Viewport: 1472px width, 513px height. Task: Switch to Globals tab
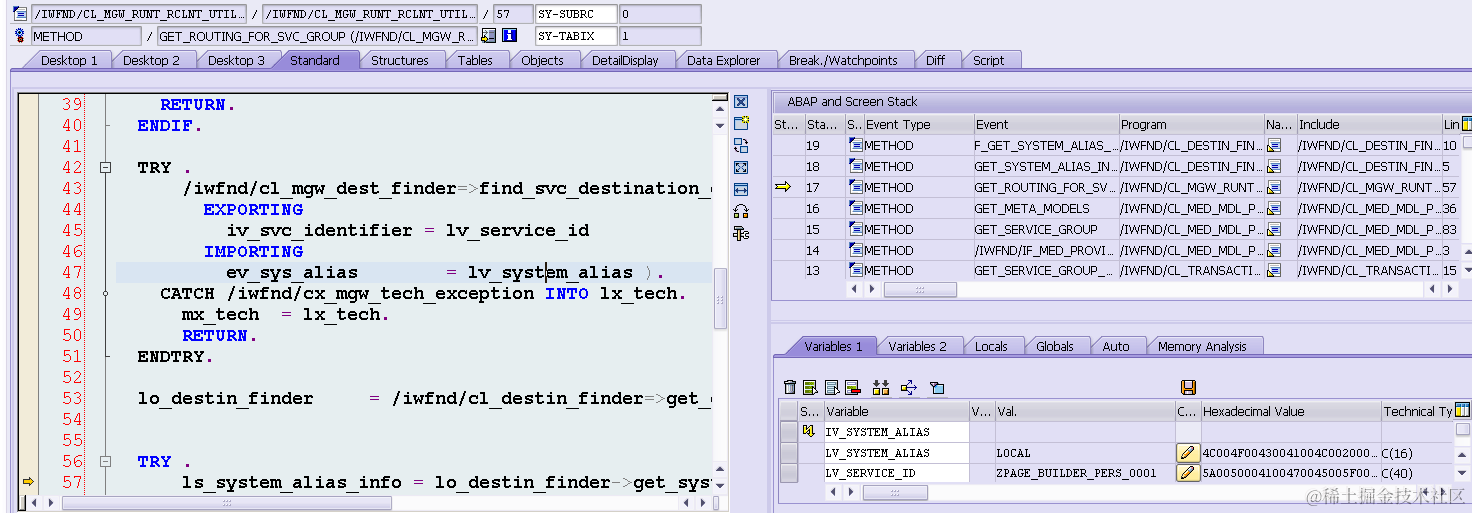click(x=1055, y=346)
